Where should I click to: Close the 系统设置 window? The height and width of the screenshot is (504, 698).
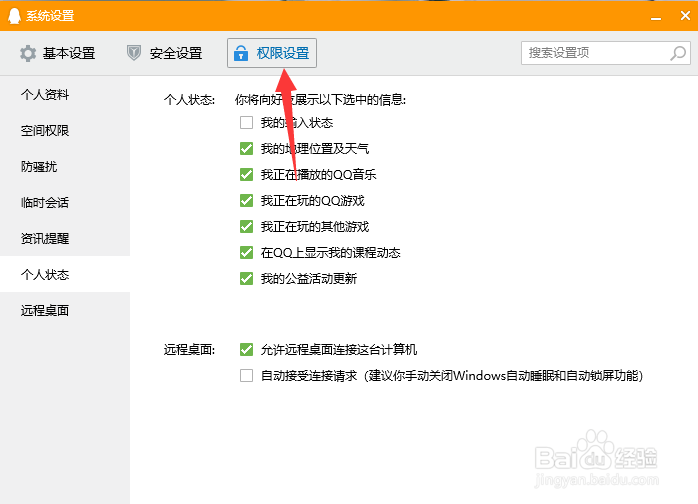[685, 16]
